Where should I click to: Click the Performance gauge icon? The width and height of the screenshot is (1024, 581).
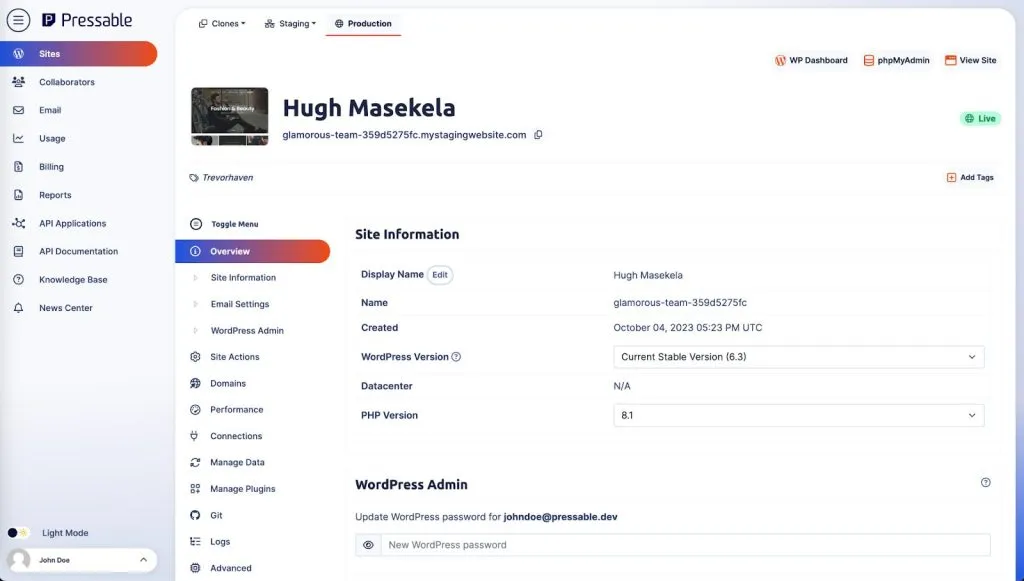(x=195, y=409)
